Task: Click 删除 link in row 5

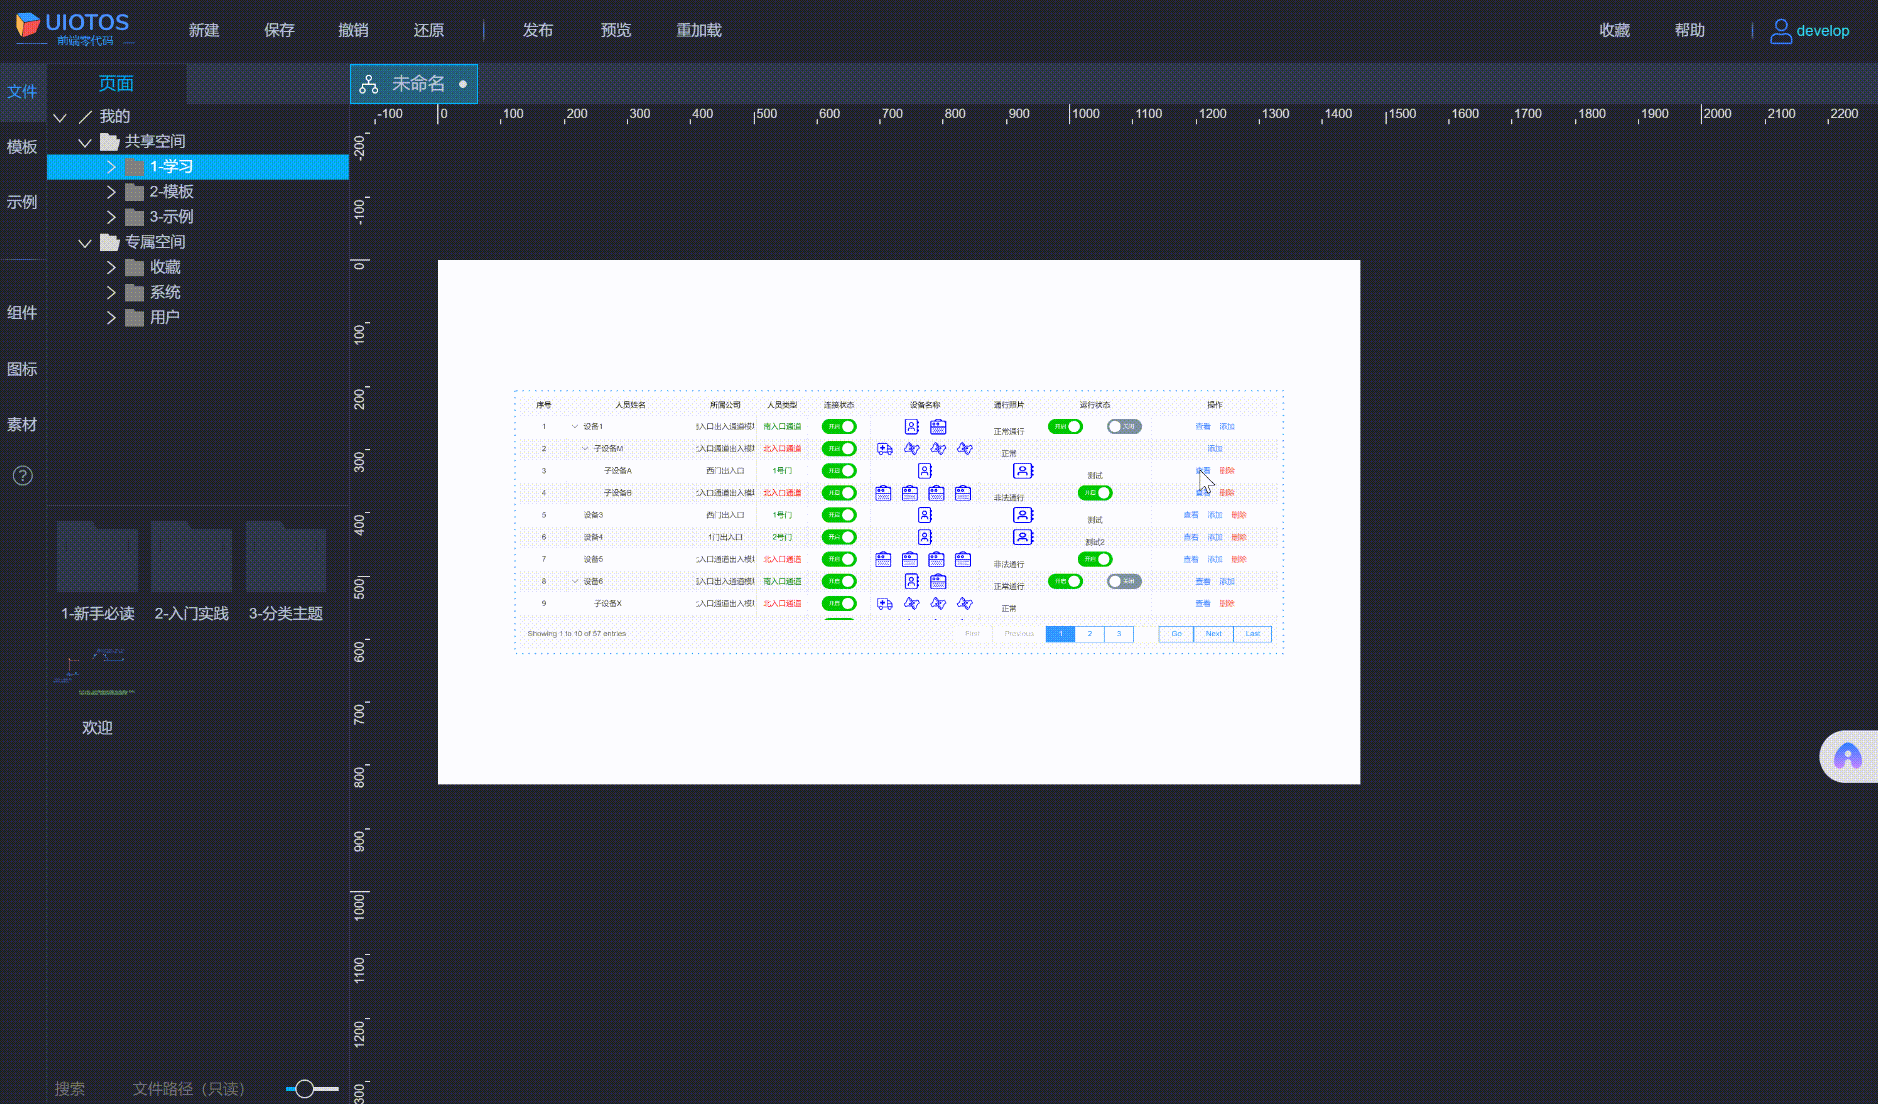Action: 1239,515
